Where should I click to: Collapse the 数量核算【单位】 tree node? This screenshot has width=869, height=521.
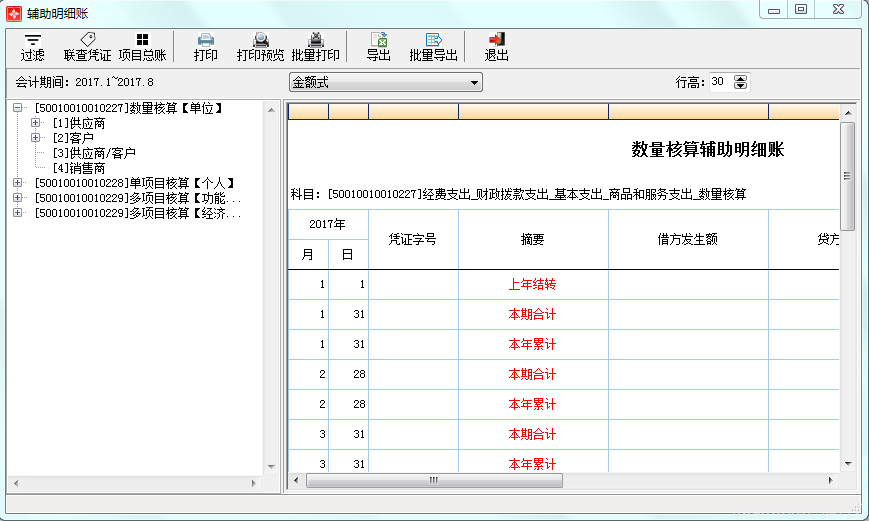coord(18,108)
